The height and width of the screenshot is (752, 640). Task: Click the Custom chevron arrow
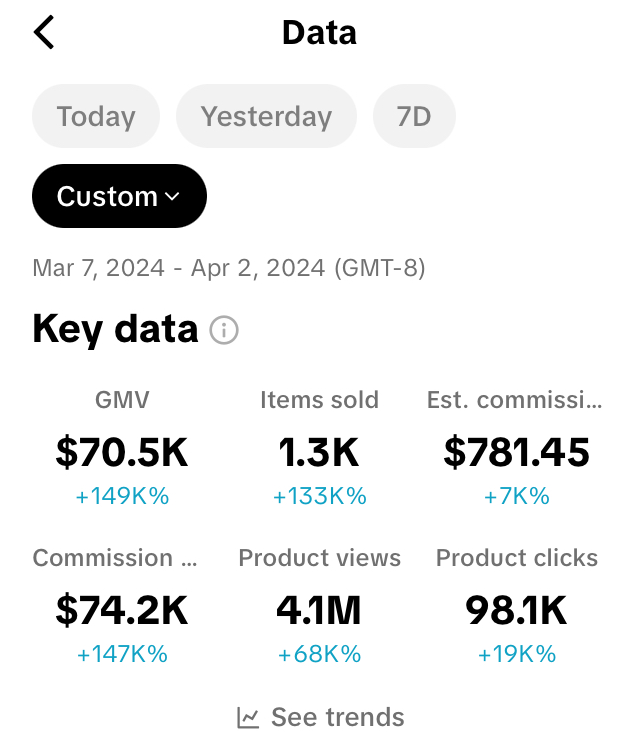click(172, 197)
